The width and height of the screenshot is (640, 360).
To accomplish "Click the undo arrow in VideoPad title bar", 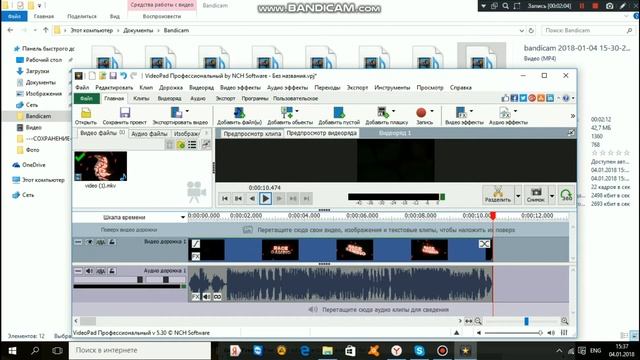I will pyautogui.click(x=123, y=76).
